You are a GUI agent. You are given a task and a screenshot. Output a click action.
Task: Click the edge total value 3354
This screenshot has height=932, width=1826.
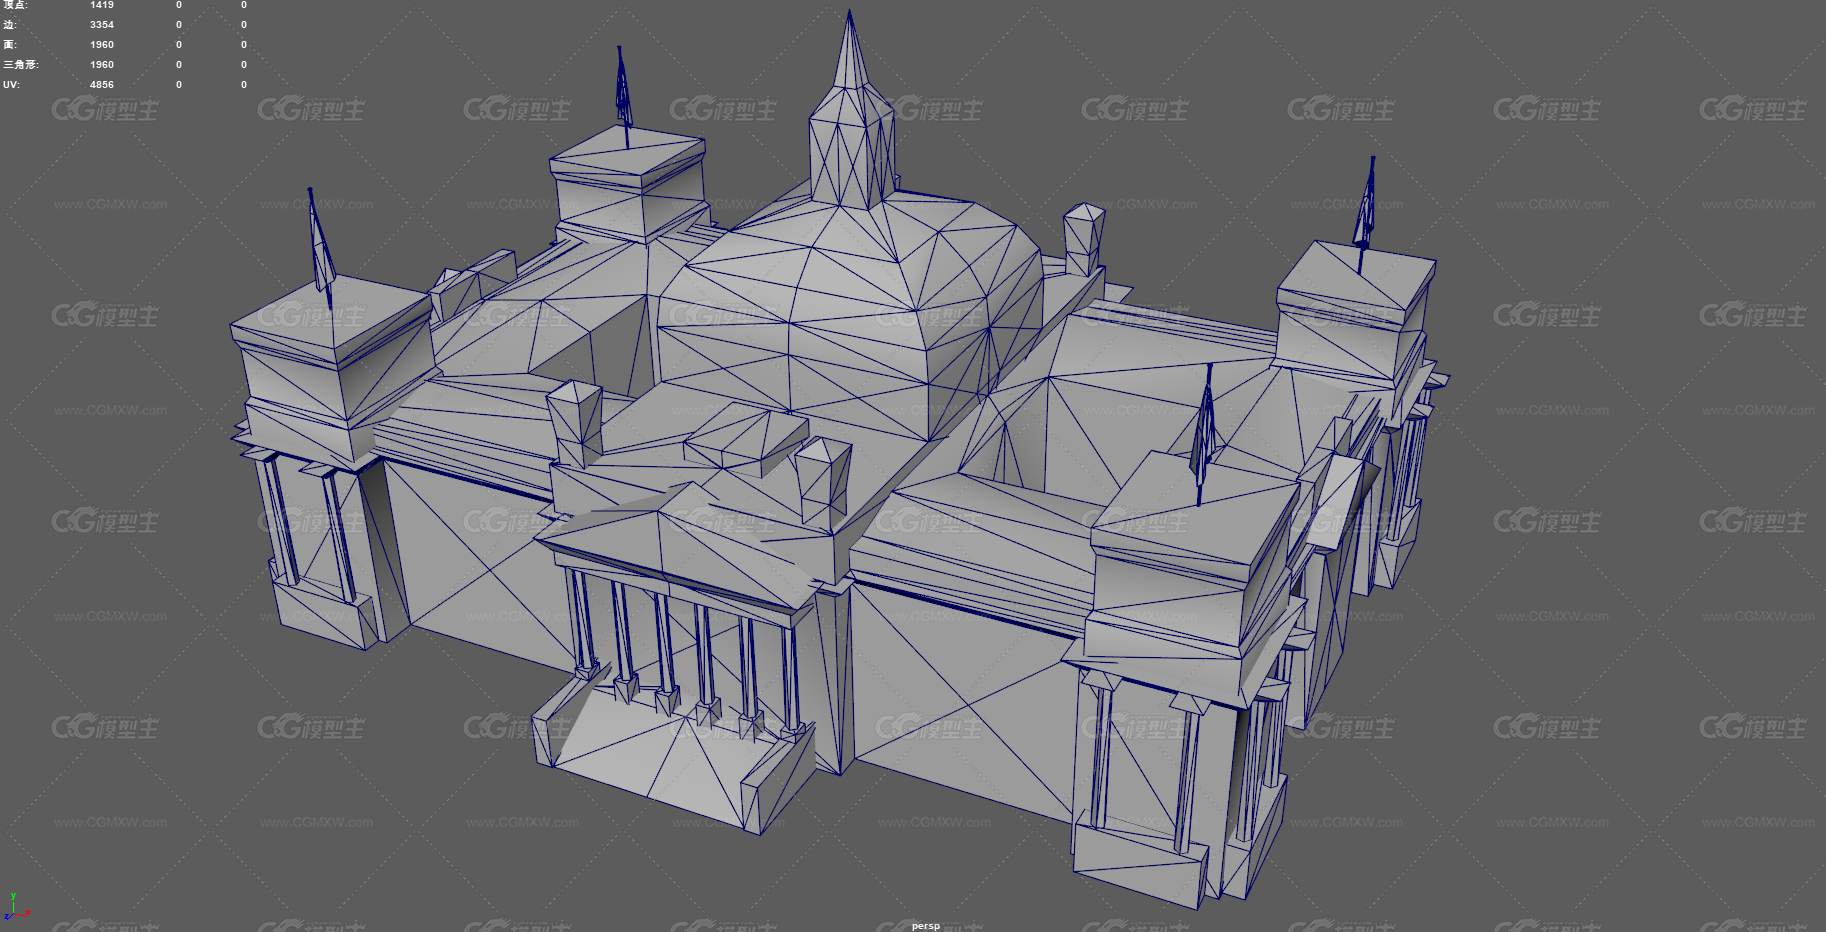point(102,25)
